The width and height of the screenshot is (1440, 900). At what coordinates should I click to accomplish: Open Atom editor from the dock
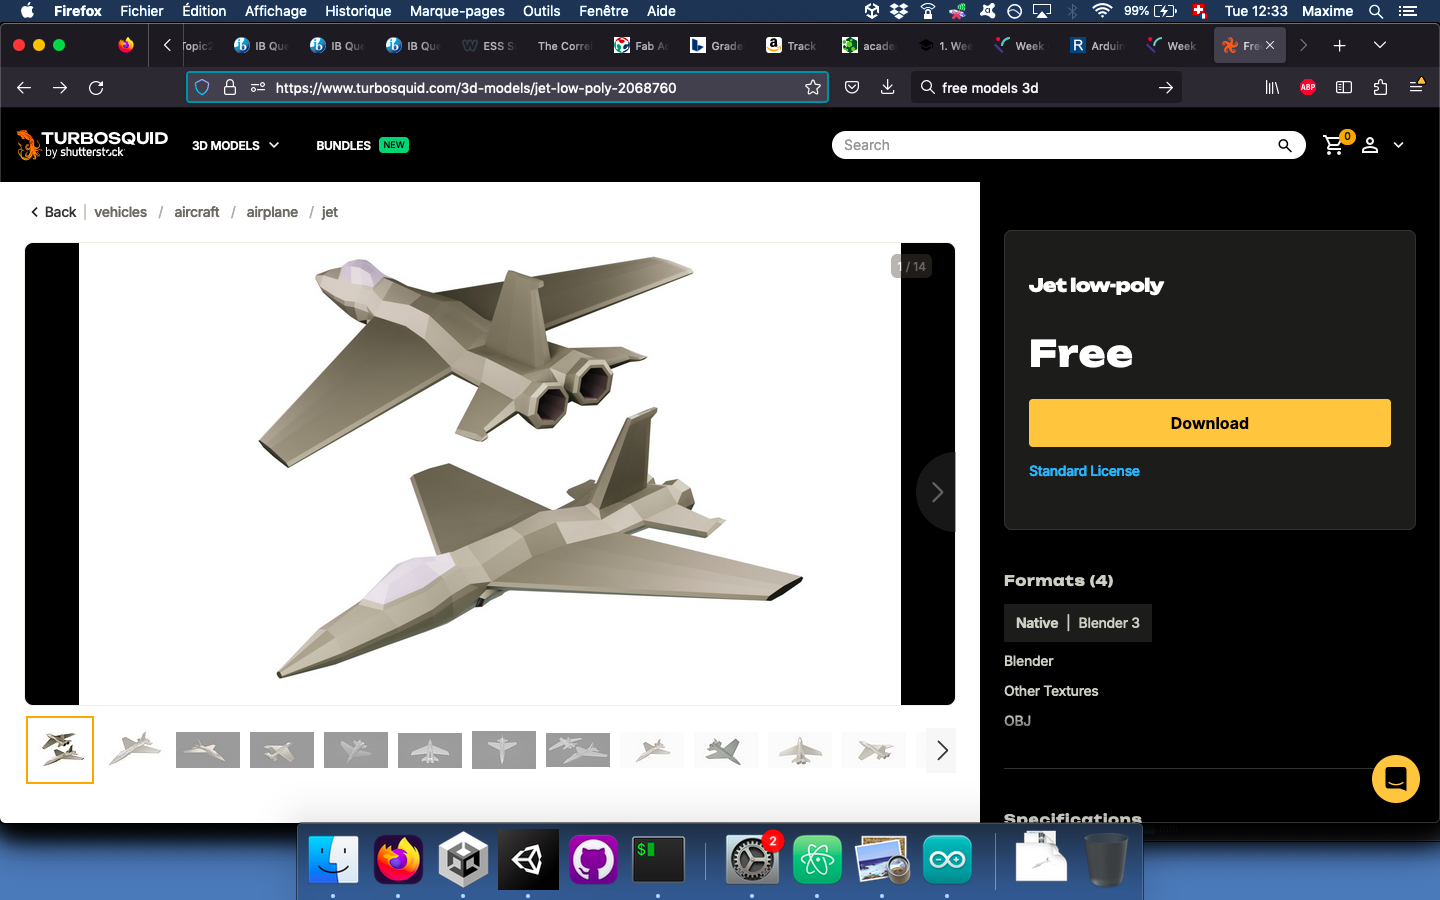coord(817,860)
